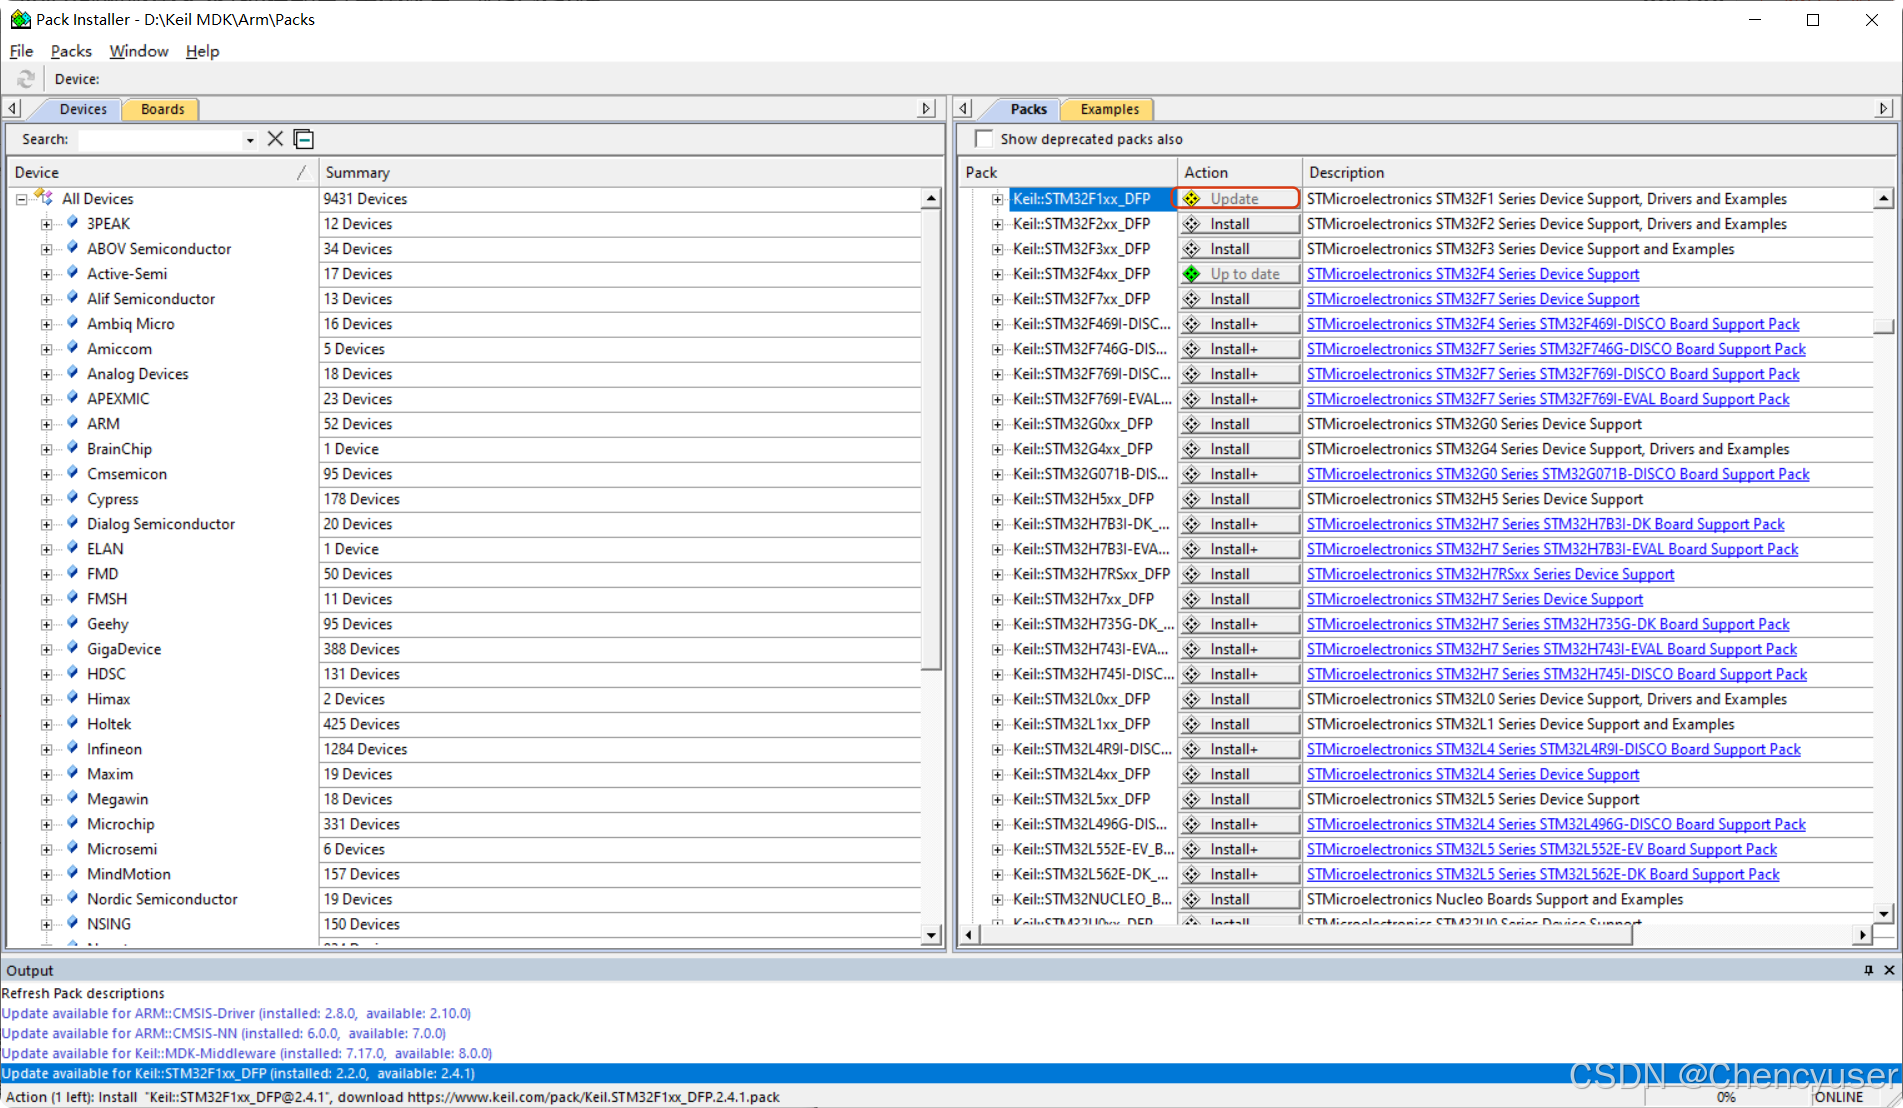Select the Packs tab
Screen dimensions: 1903x1108
pyautogui.click(x=1028, y=109)
